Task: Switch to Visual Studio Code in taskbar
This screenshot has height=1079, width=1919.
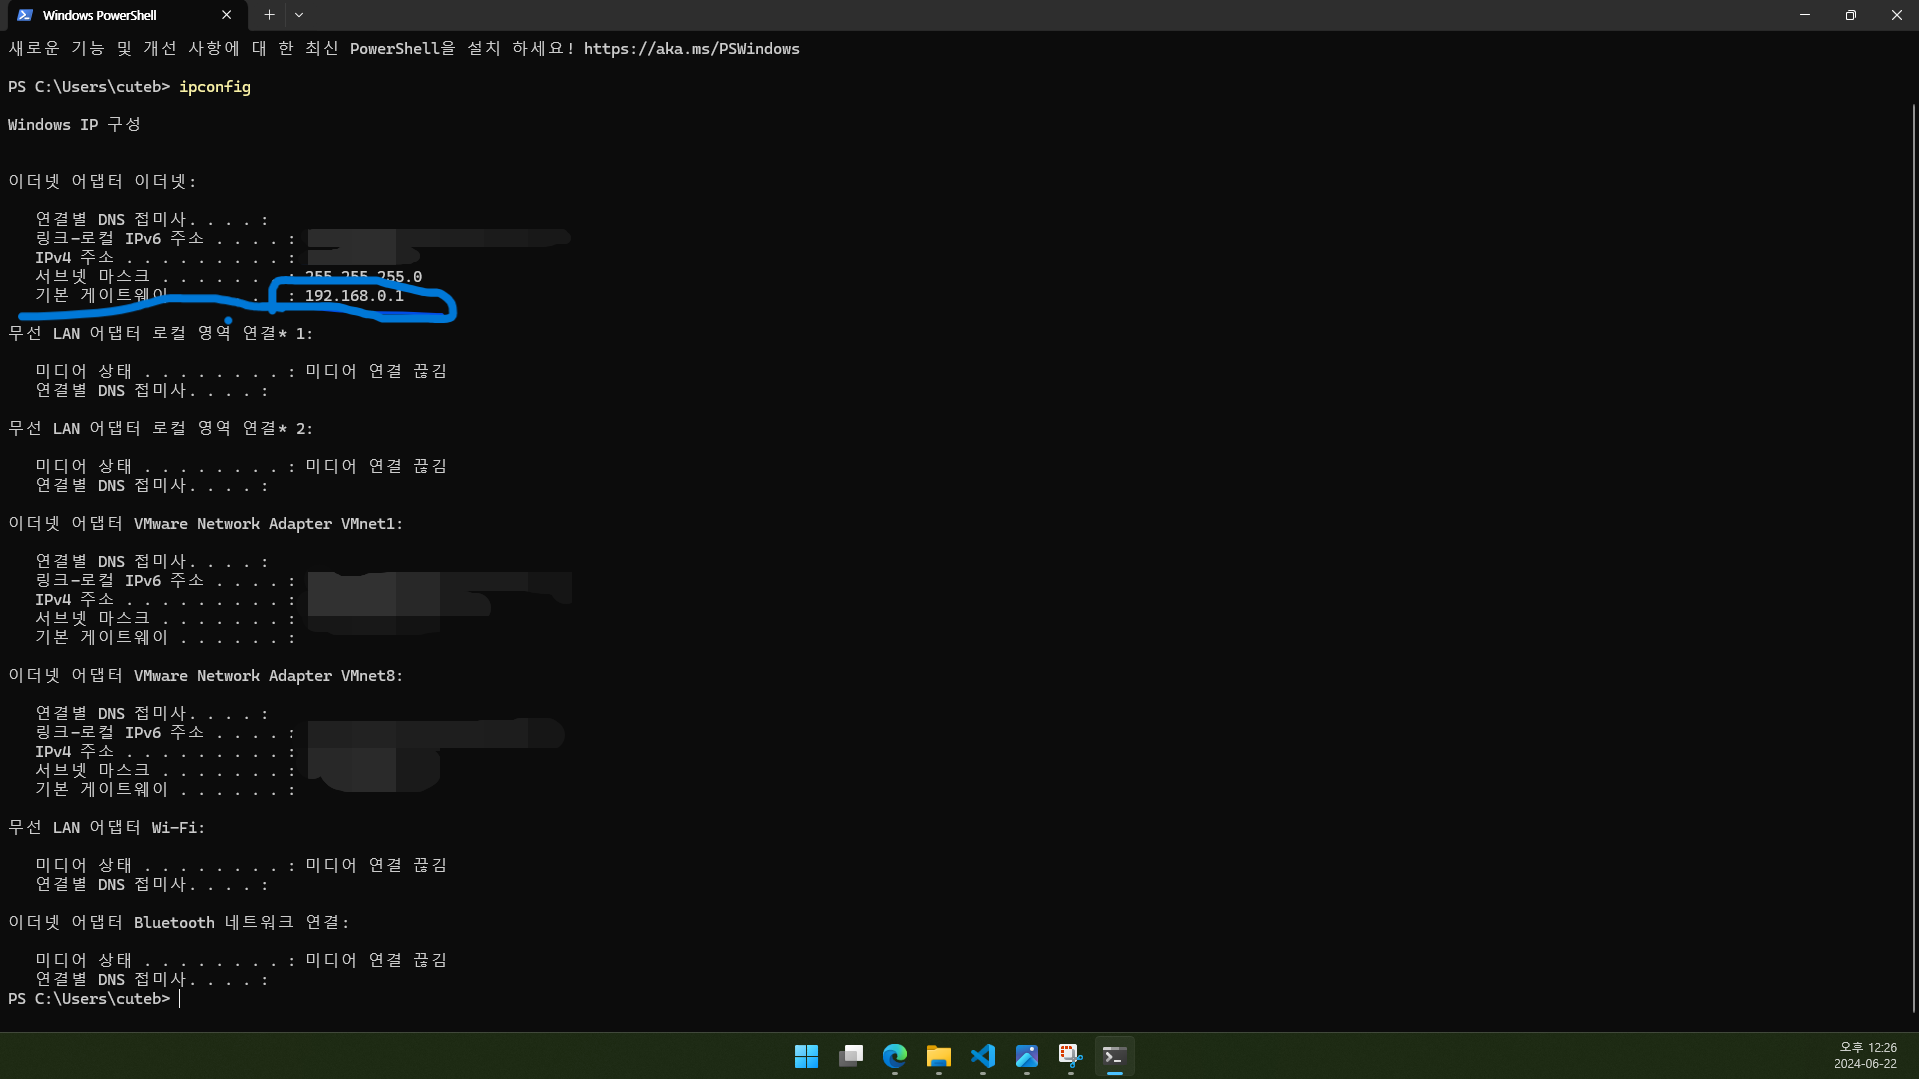Action: [x=983, y=1056]
